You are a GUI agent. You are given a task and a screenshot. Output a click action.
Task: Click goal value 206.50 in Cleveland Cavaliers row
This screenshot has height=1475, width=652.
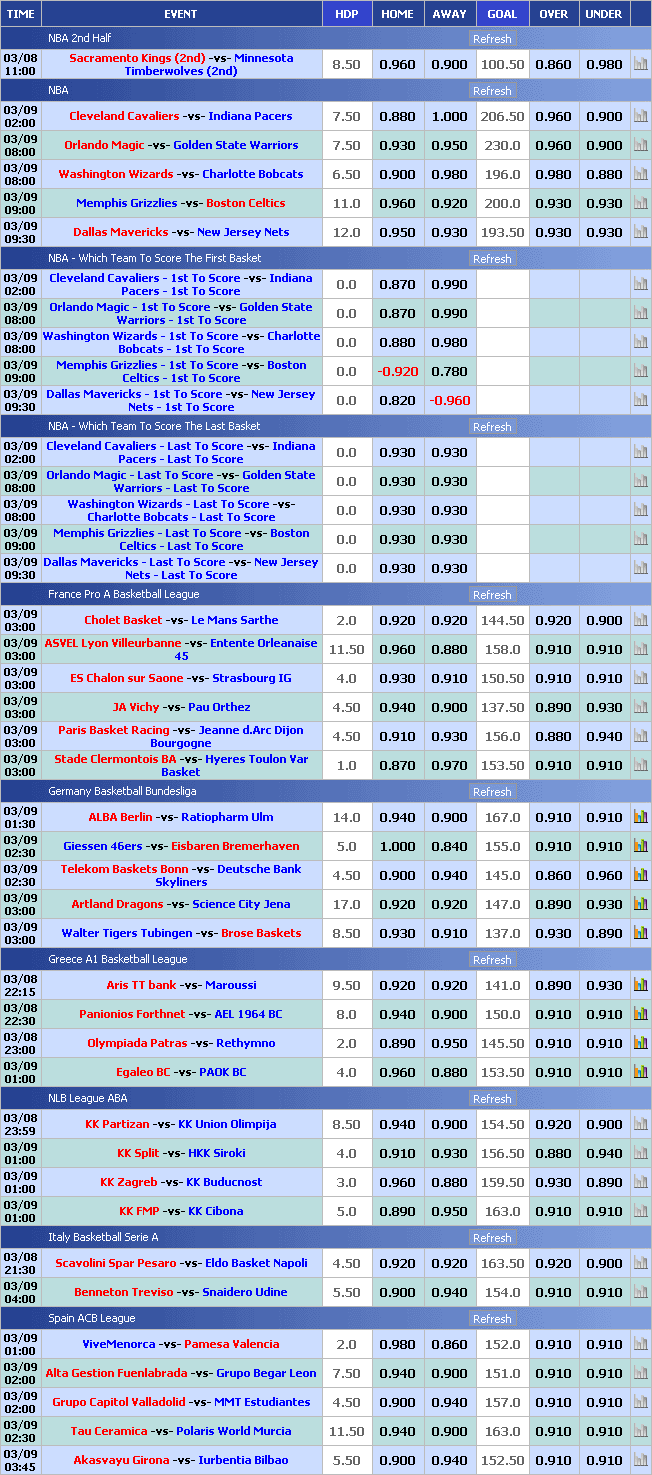(502, 116)
